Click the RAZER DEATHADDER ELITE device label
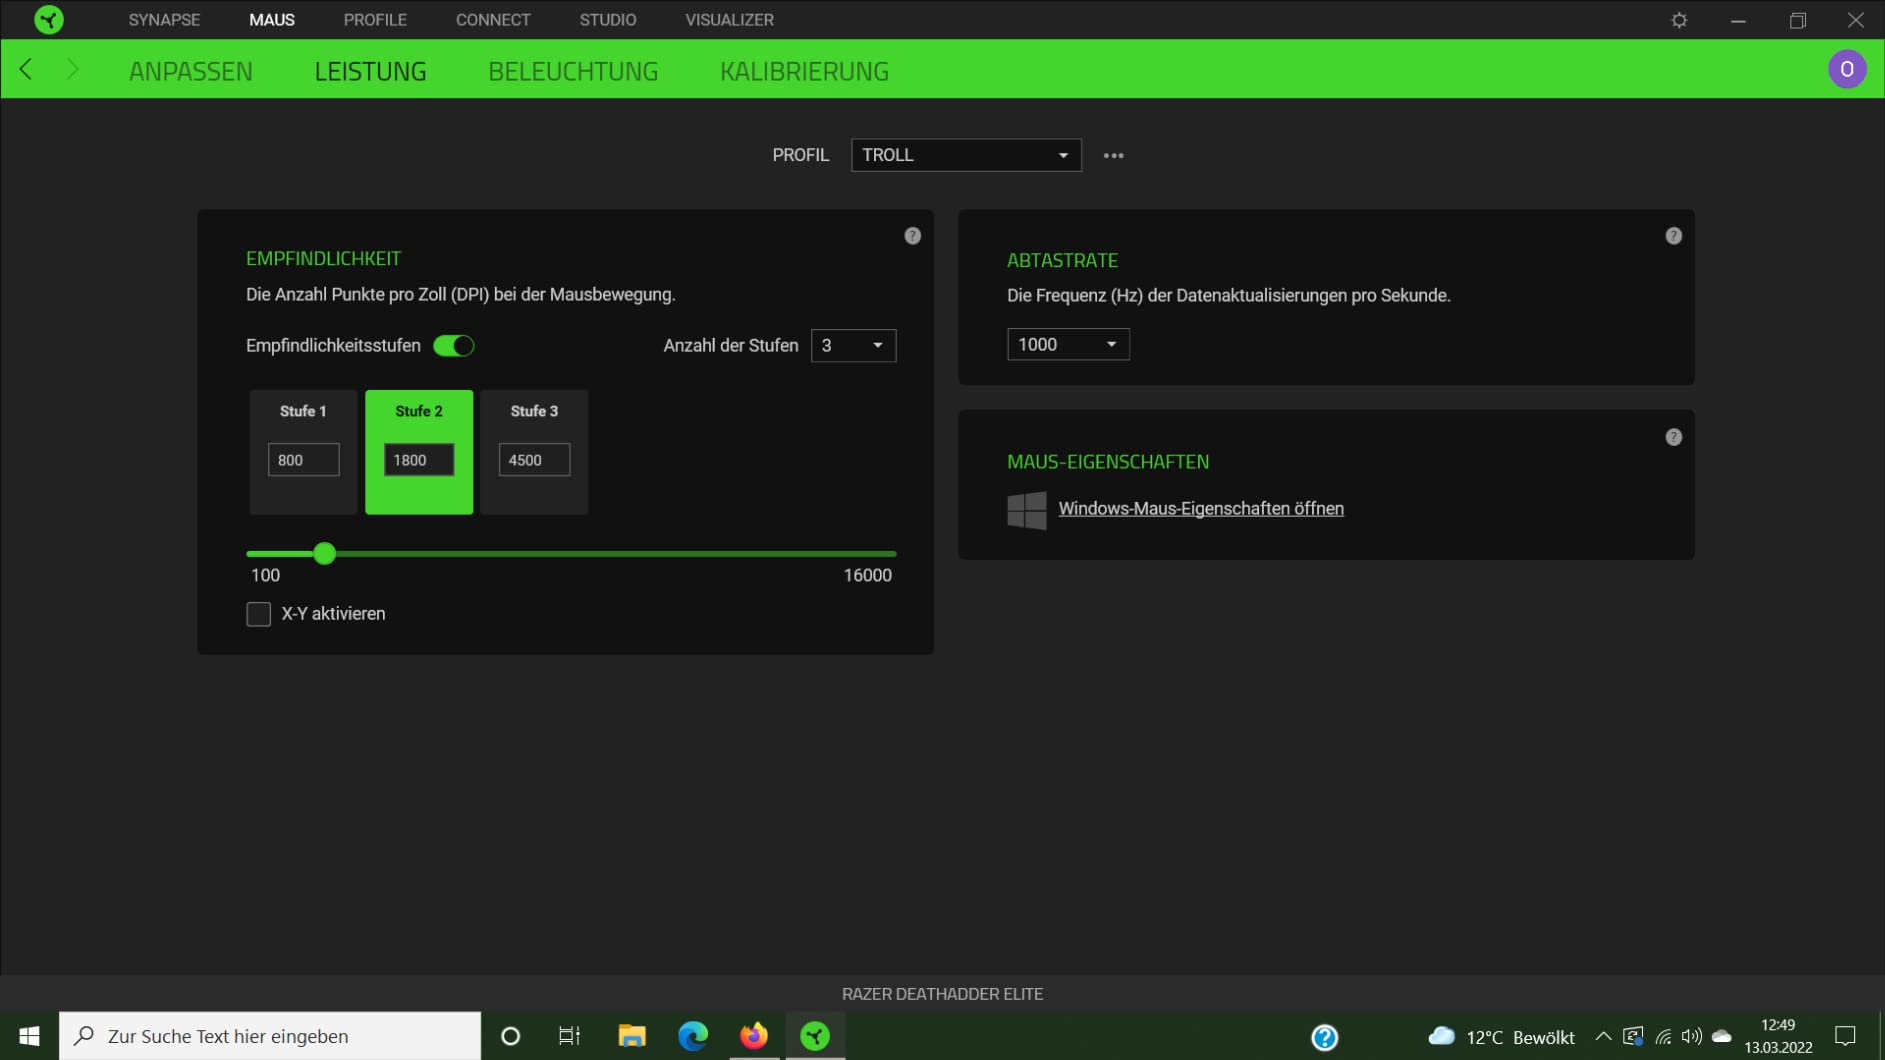 point(942,994)
